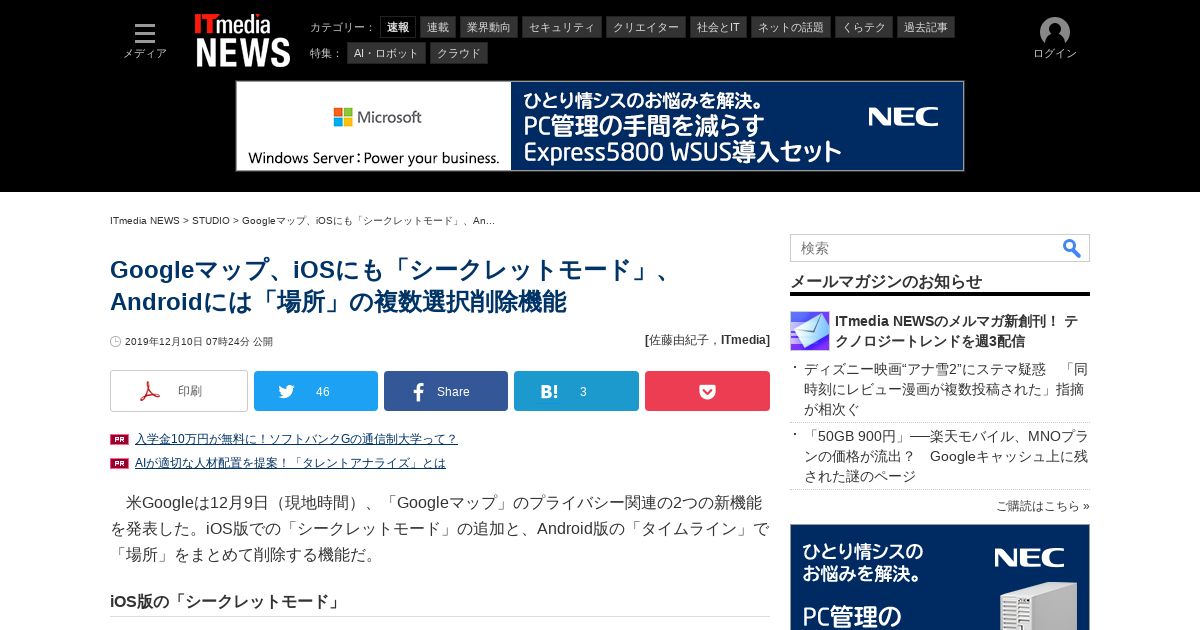Click the author 佐藤由紀子，ITmedia text
The width and height of the screenshot is (1200, 630).
(708, 340)
